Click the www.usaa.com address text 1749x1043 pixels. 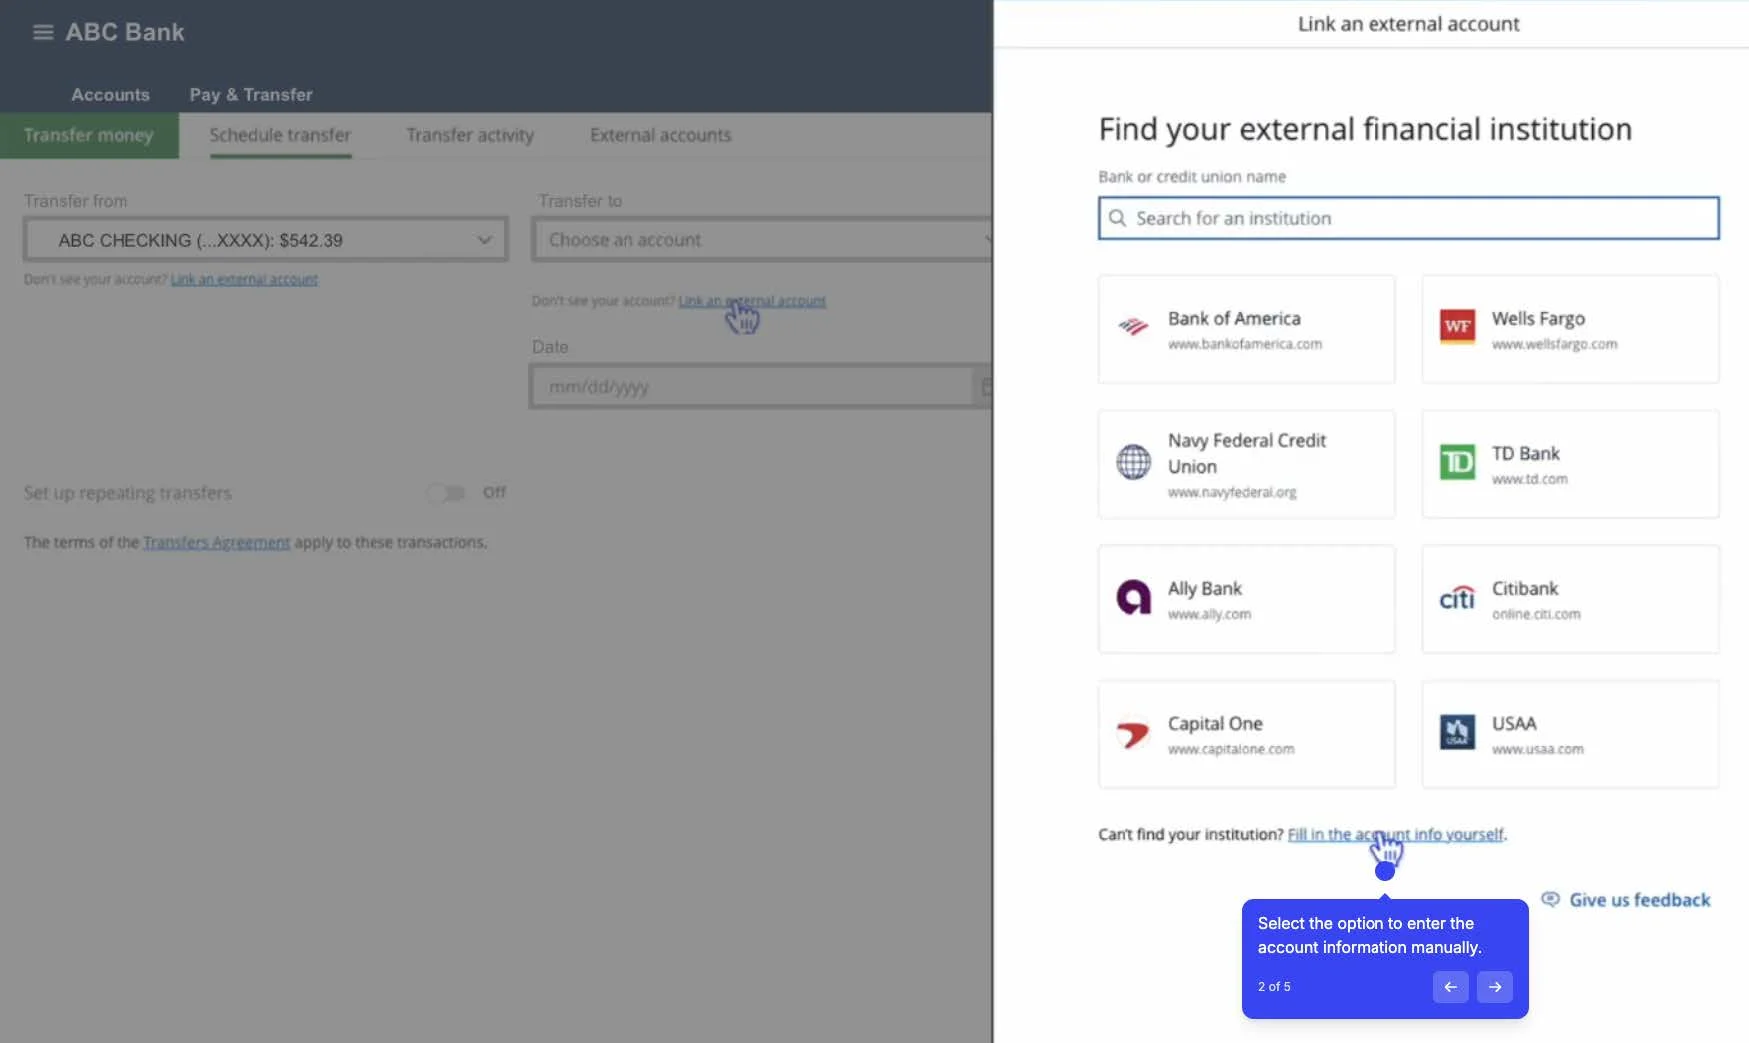(x=1537, y=749)
